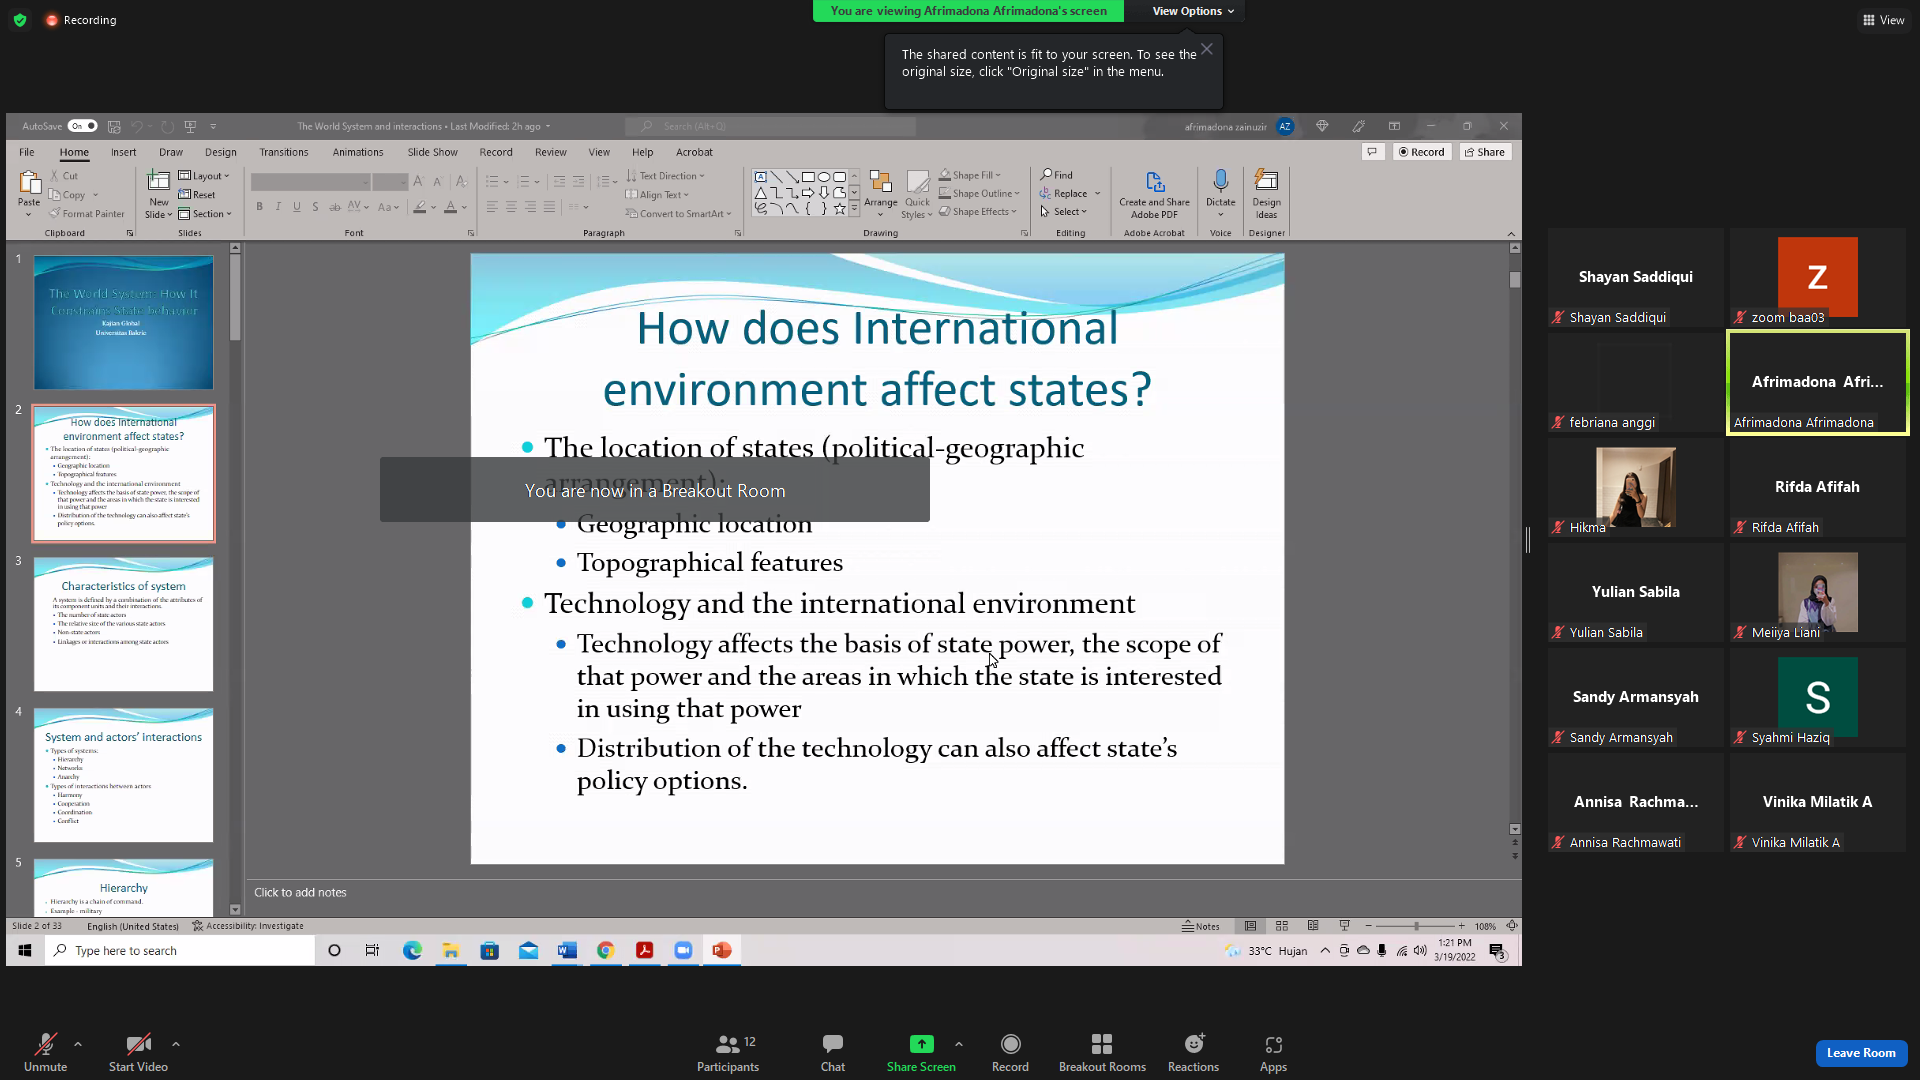
Task: Open the Participants panel
Action: coord(728,1052)
